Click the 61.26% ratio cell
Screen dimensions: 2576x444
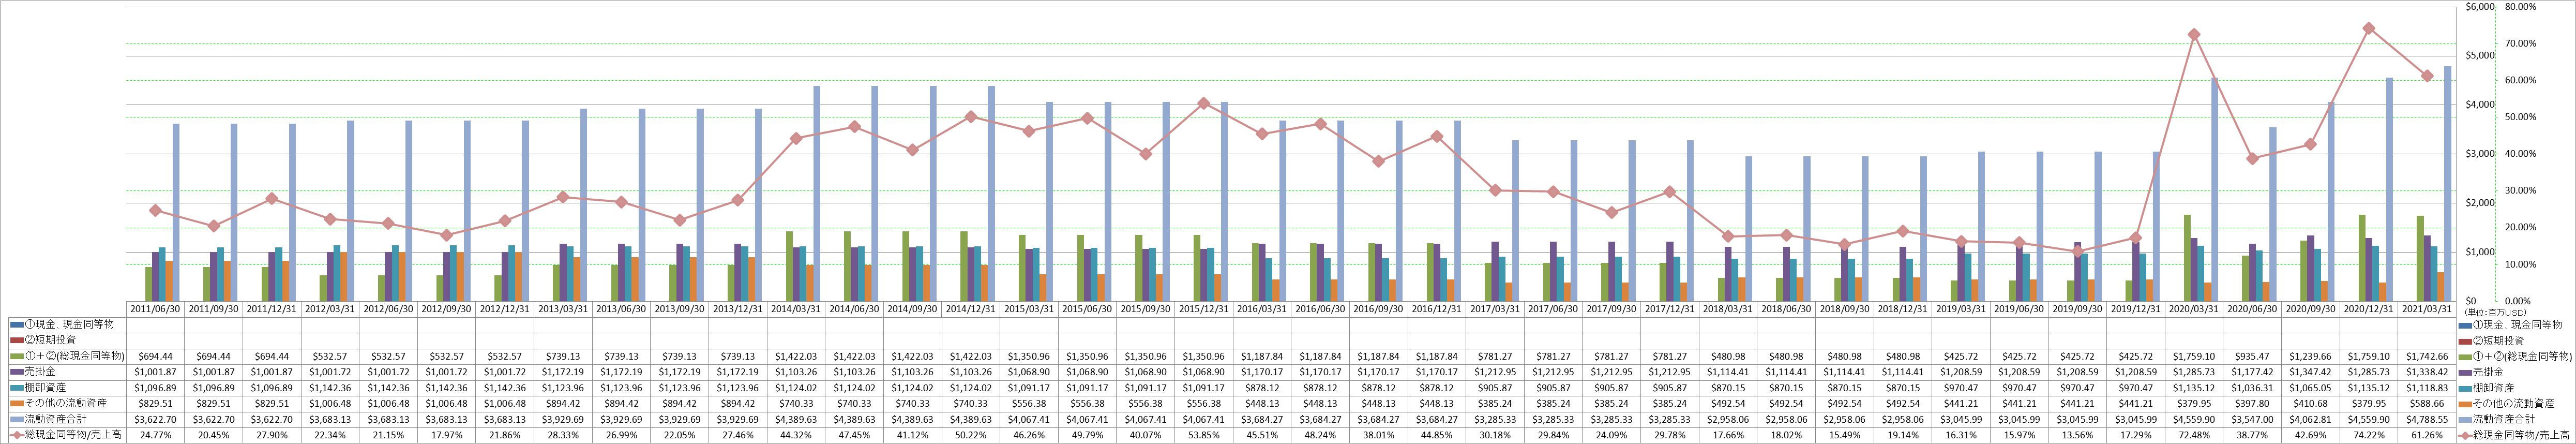[x=2426, y=435]
